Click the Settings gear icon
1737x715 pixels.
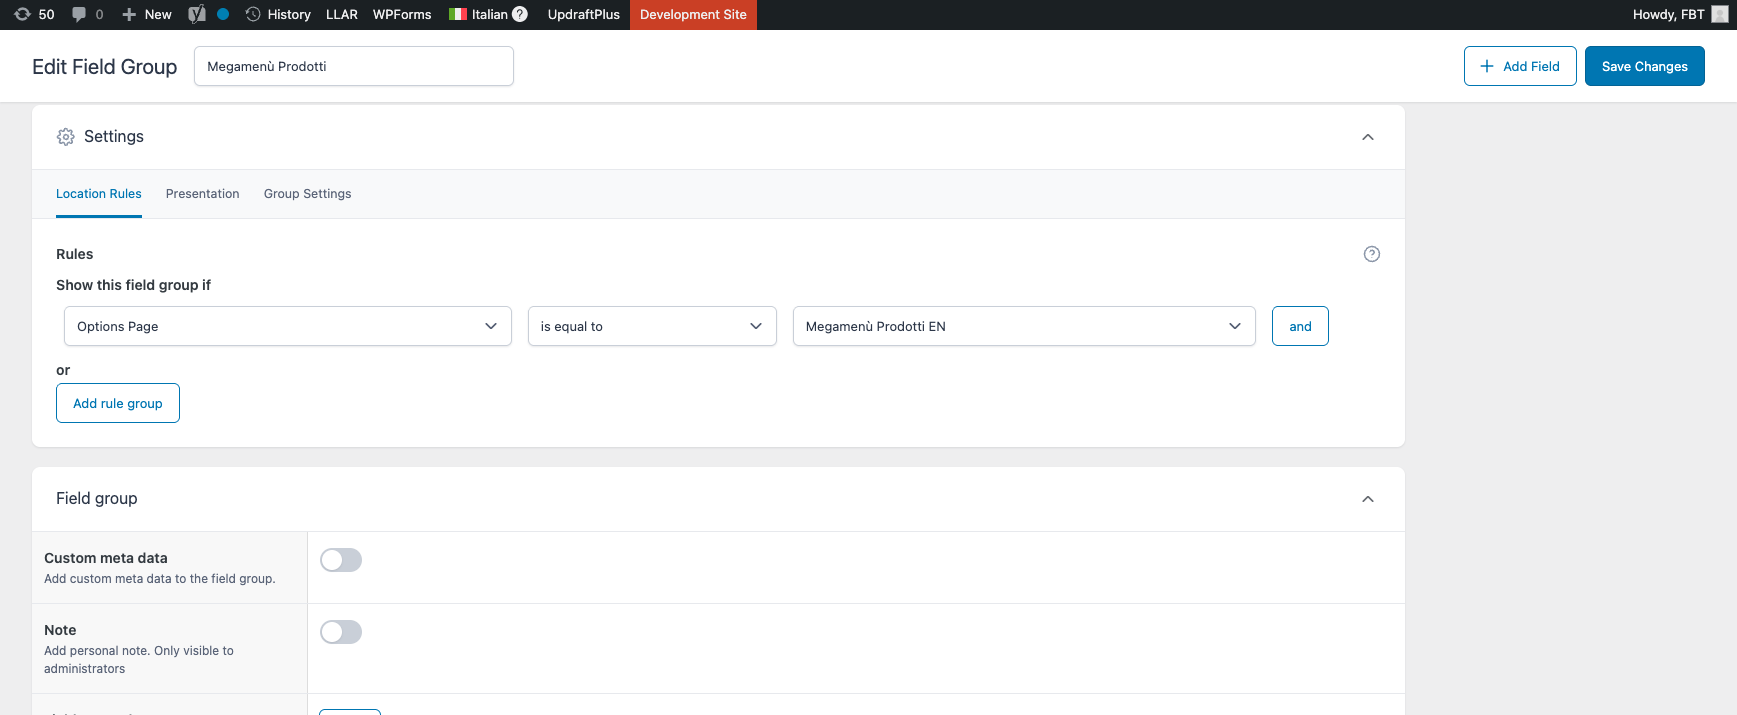click(x=66, y=137)
